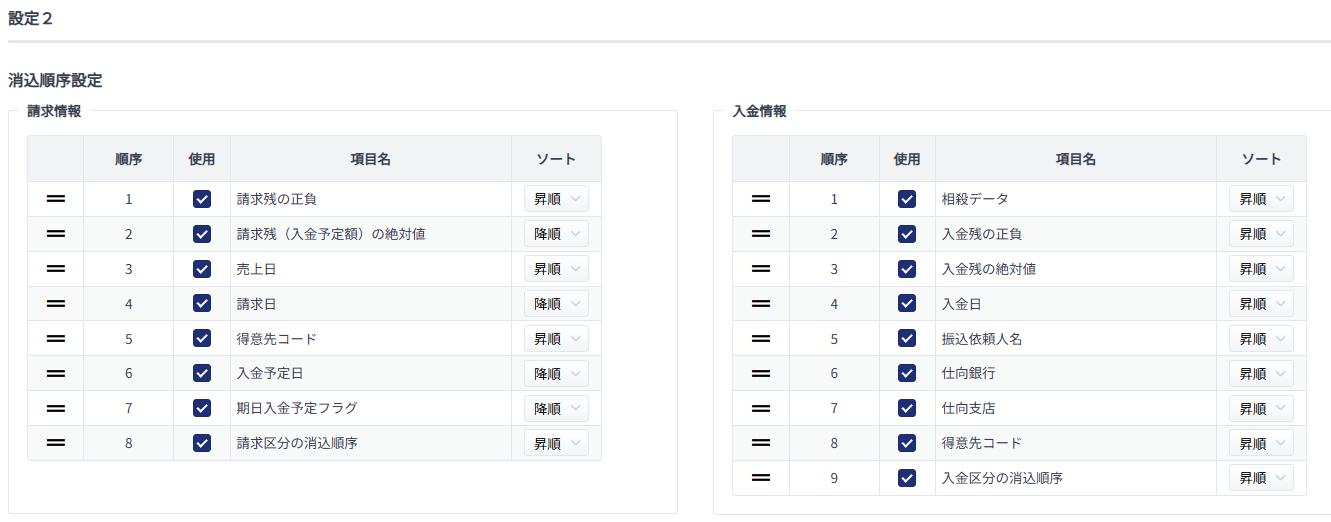The width and height of the screenshot is (1331, 522).
Task: Click drag handle icon for 請求区分の消込順序 row
Action: 56,443
